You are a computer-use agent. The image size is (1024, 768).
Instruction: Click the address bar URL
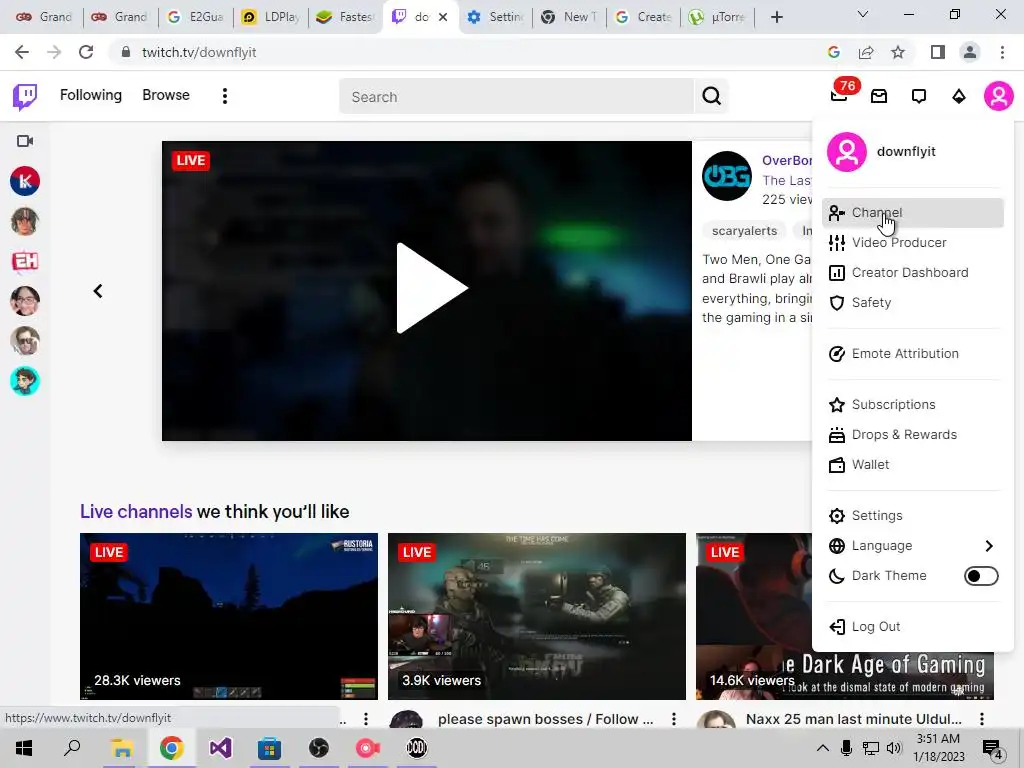199,52
